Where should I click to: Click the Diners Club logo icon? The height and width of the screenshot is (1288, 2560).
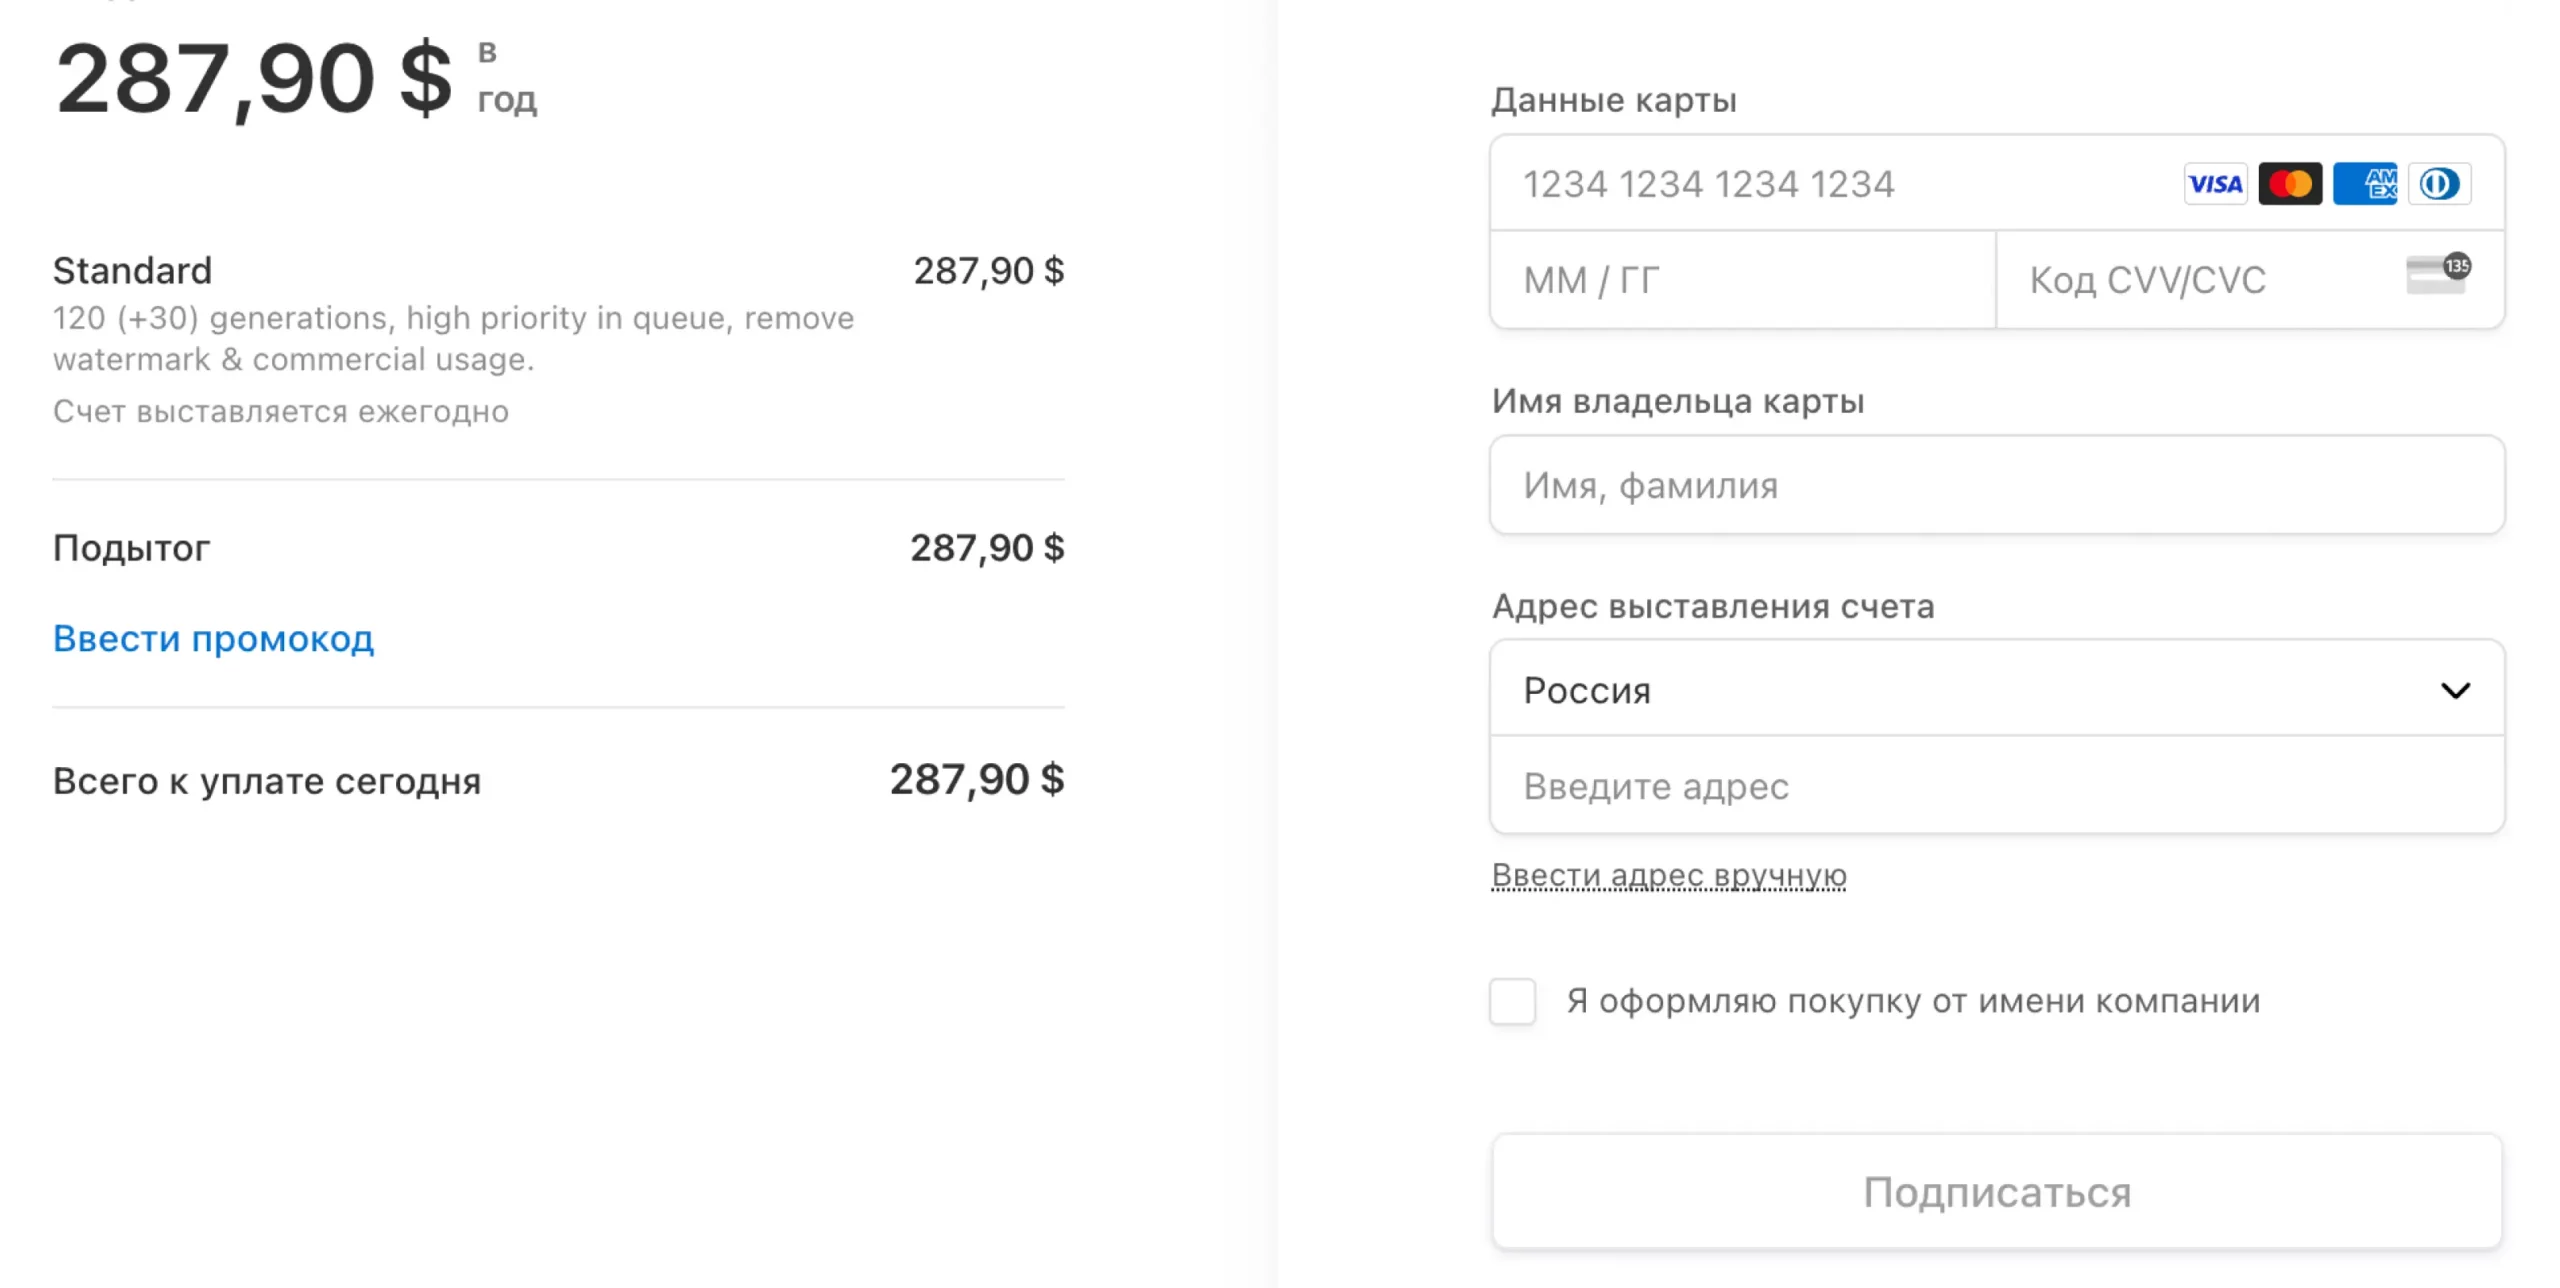(2439, 184)
